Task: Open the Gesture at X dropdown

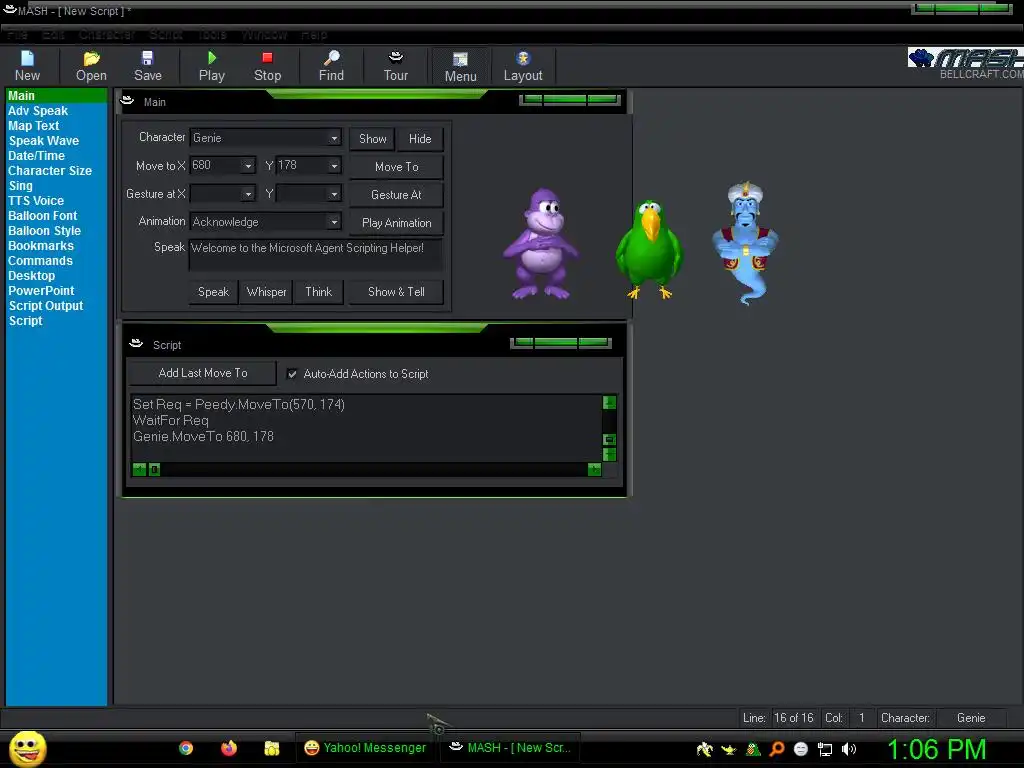Action: coord(248,194)
